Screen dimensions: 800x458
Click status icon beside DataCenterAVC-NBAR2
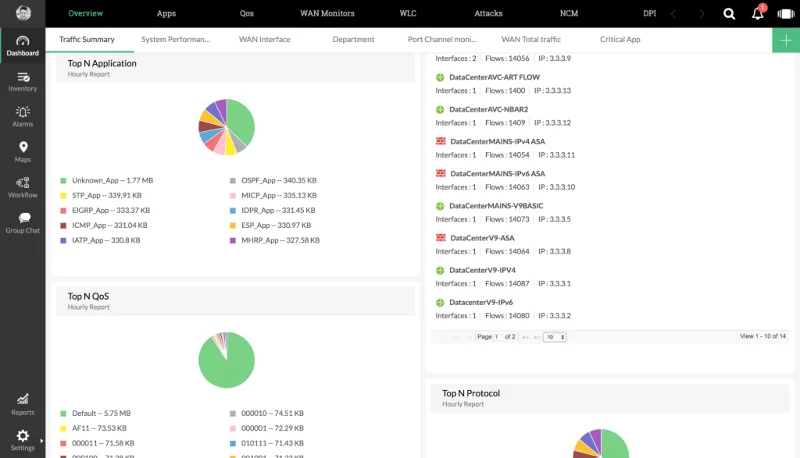click(440, 110)
